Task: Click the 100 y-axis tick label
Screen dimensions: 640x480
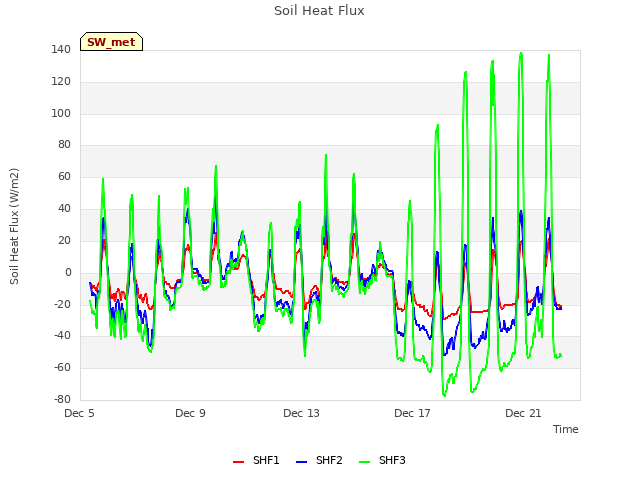Action: coord(61,113)
